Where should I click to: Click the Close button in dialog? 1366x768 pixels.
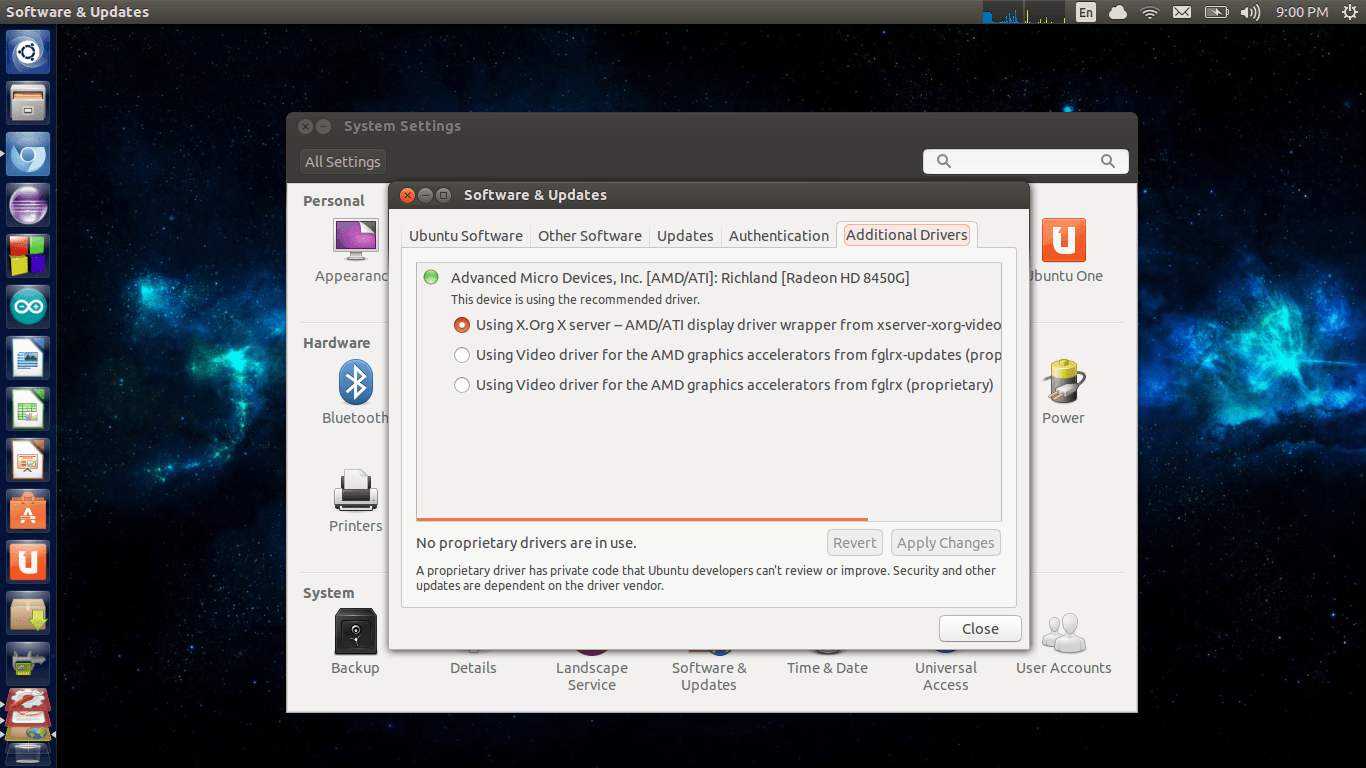click(980, 629)
